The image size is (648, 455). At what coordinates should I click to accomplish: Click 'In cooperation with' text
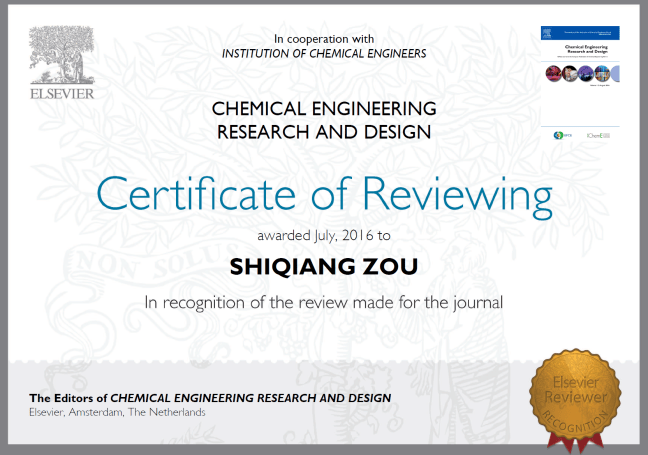click(x=324, y=37)
